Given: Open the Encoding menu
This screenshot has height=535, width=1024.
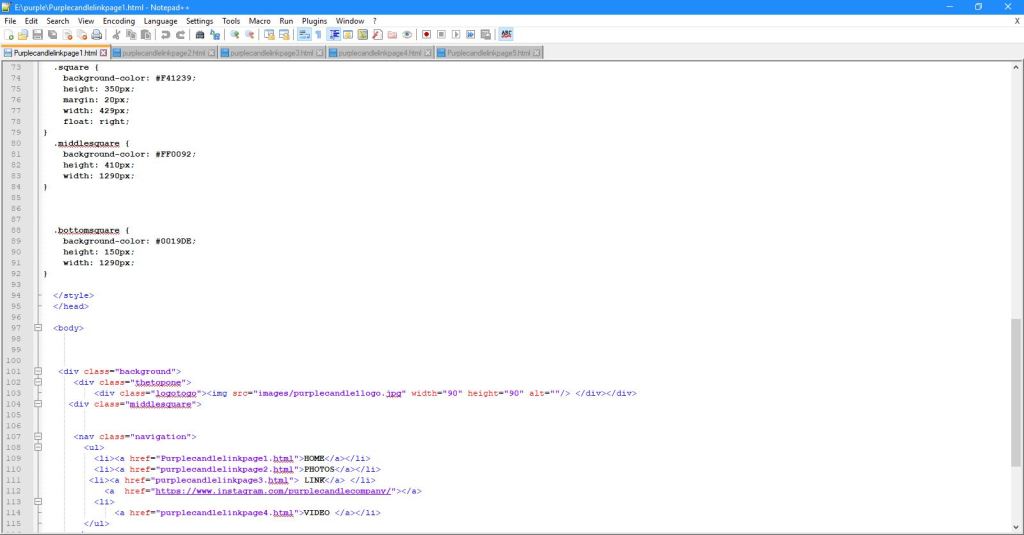Looking at the screenshot, I should point(119,20).
